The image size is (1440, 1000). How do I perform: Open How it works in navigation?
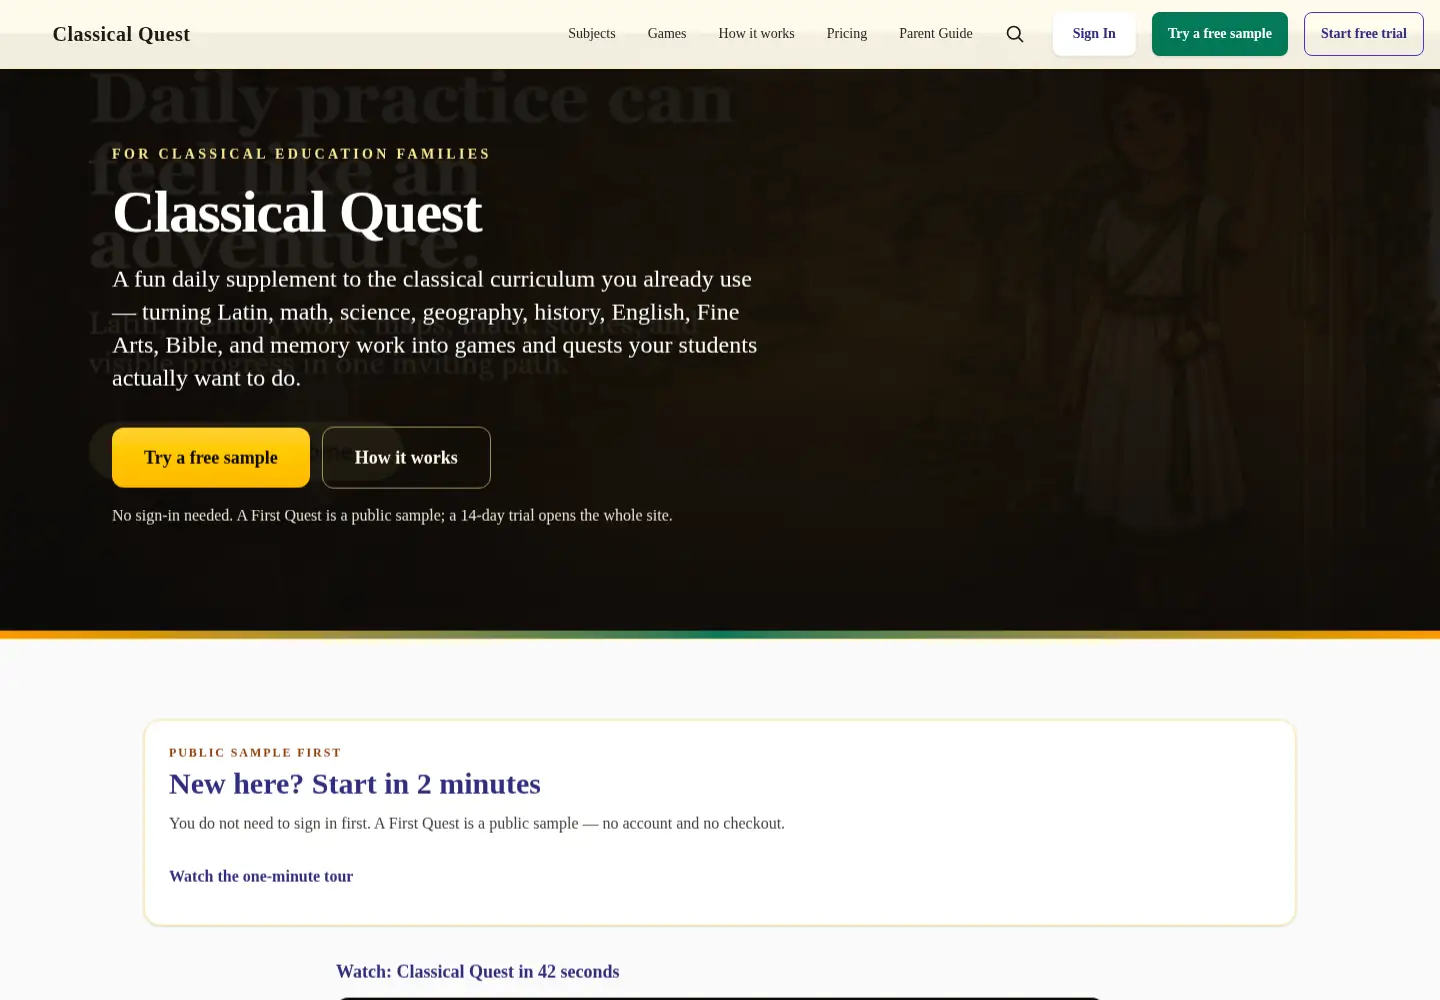click(756, 34)
